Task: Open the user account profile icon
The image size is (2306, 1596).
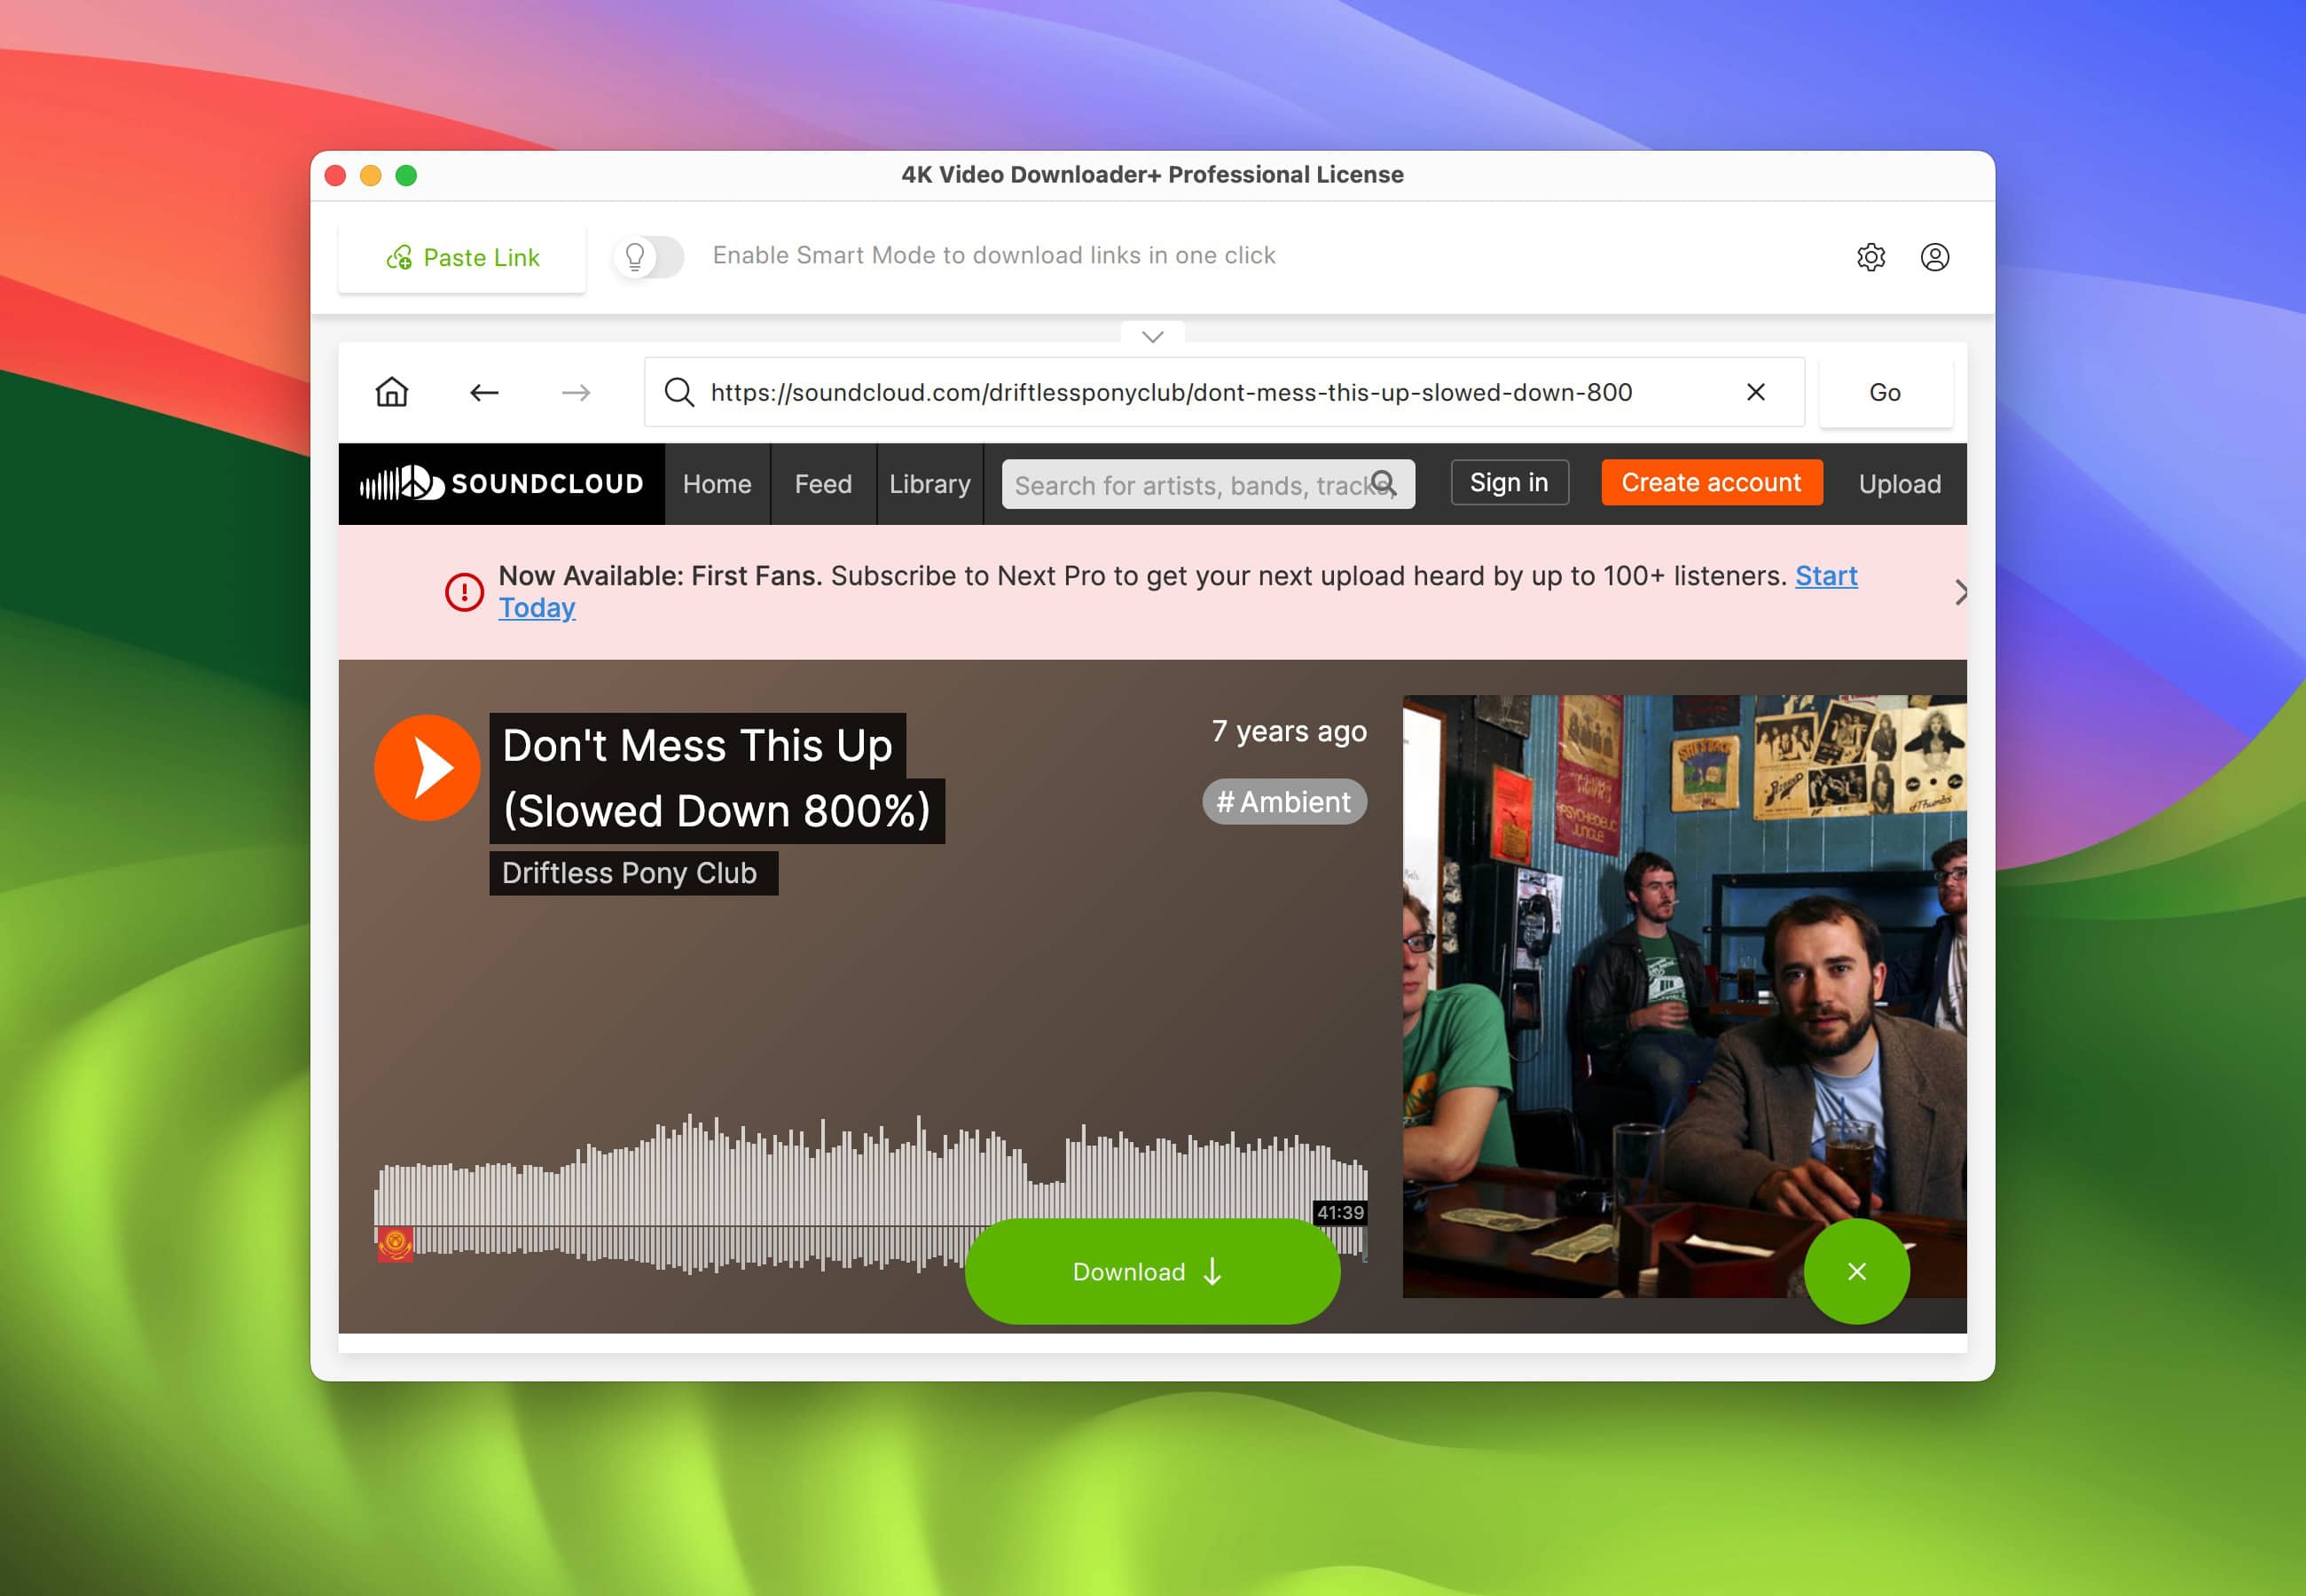Action: point(1934,257)
